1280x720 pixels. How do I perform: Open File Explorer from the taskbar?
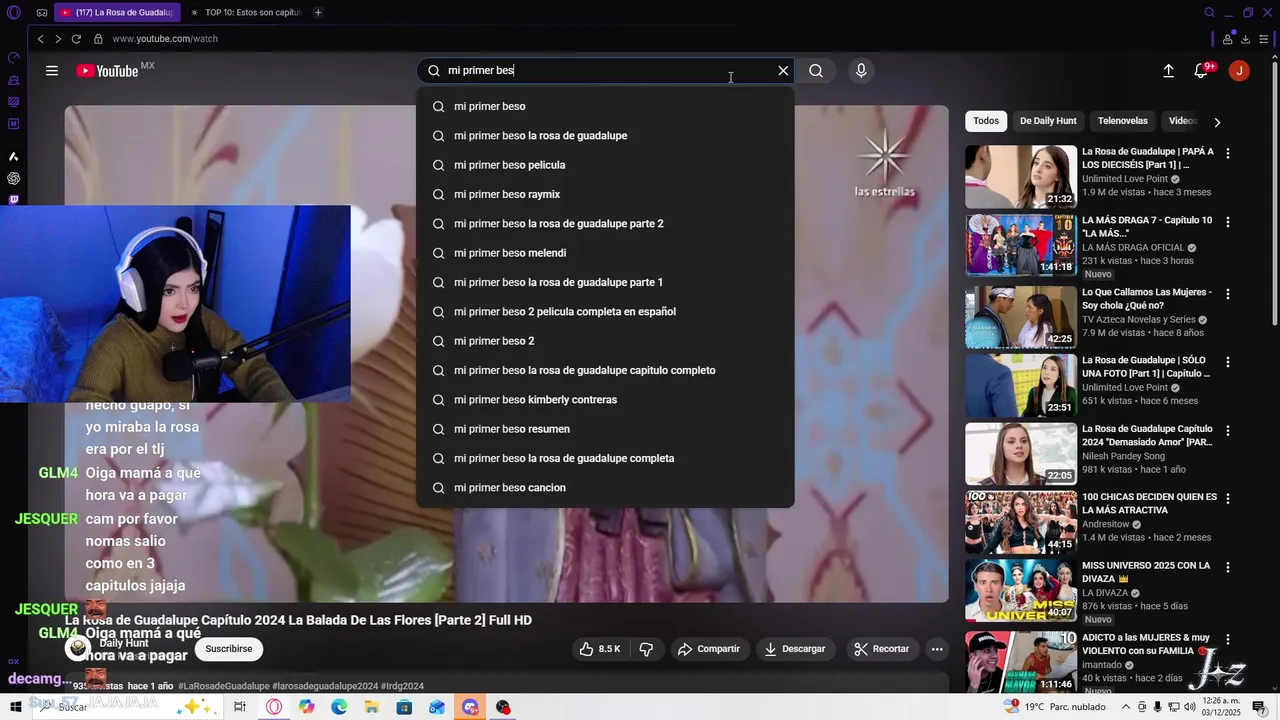click(x=371, y=707)
